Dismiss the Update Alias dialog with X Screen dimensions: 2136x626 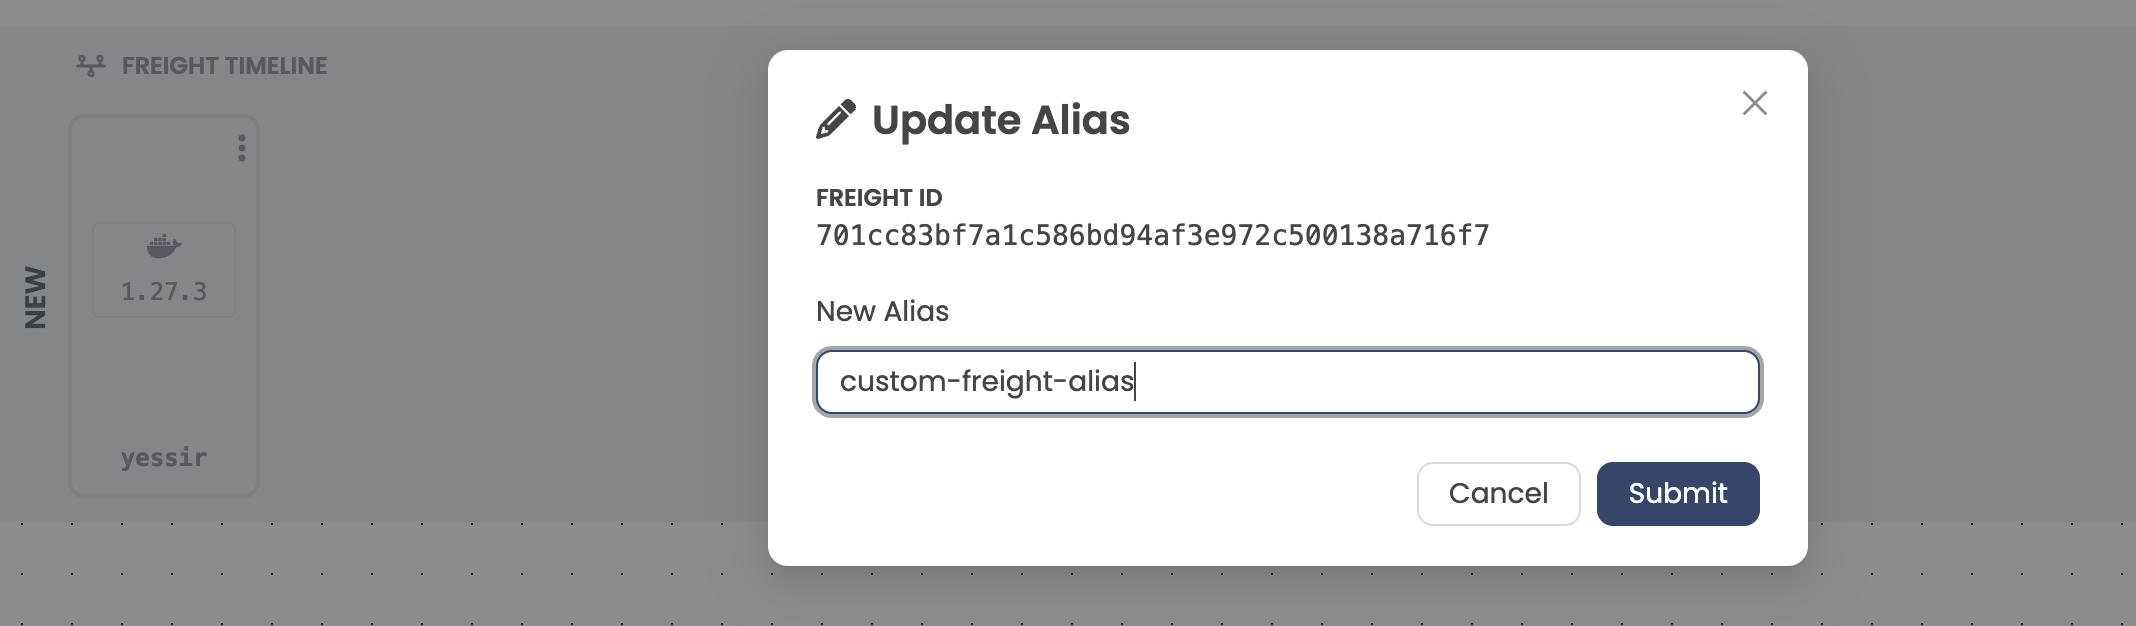click(x=1754, y=103)
